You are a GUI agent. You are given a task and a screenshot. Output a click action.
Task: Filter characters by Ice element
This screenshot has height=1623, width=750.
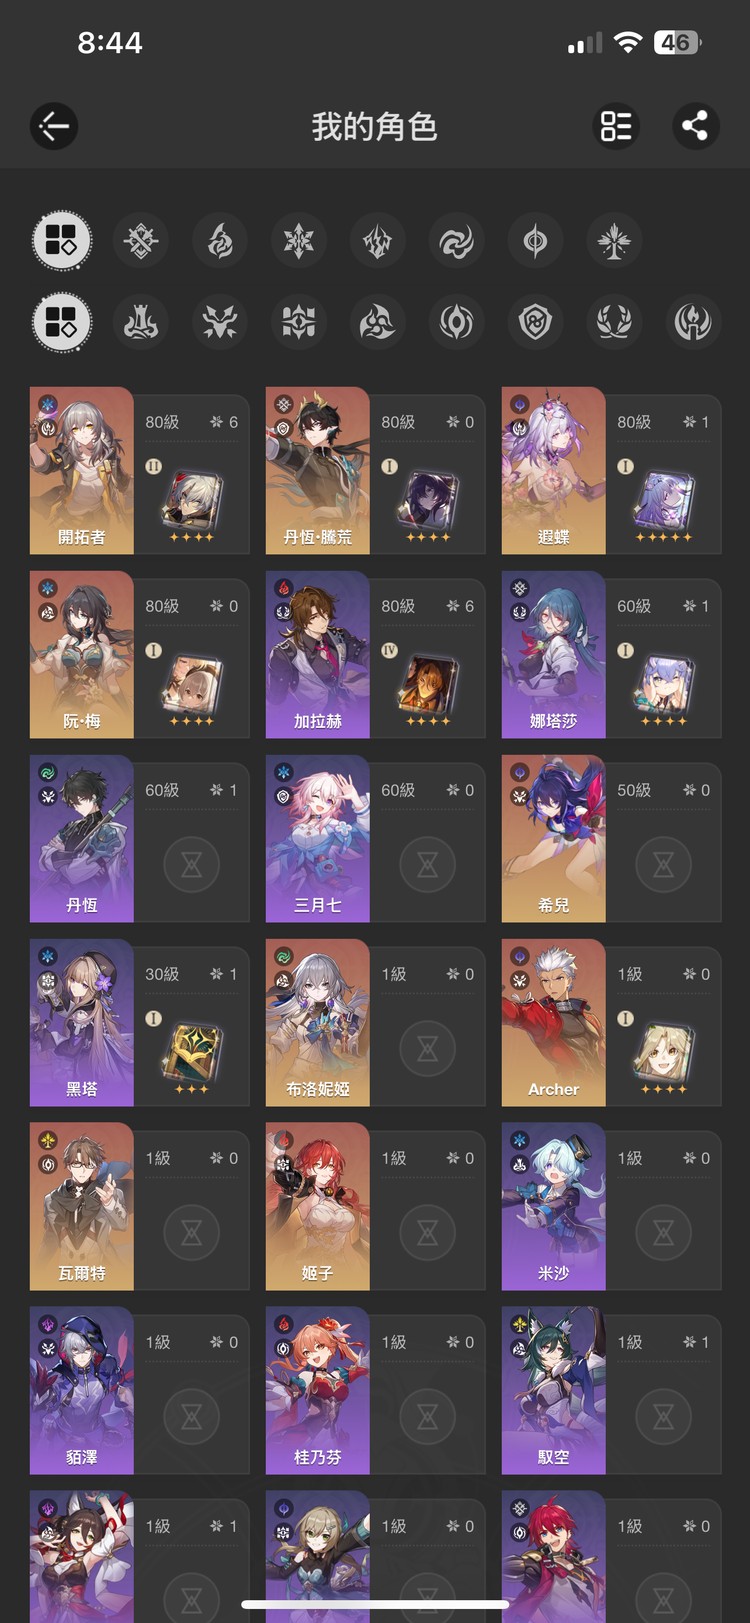point(299,241)
